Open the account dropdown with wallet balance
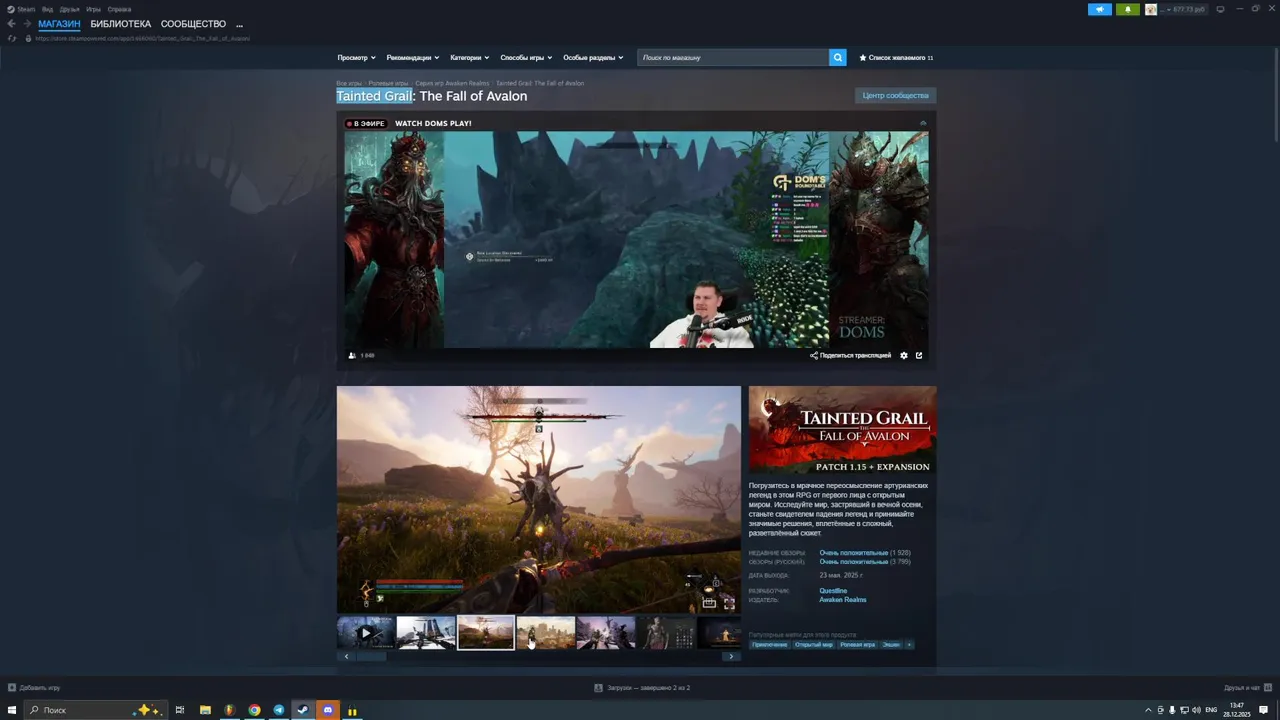 [1184, 9]
